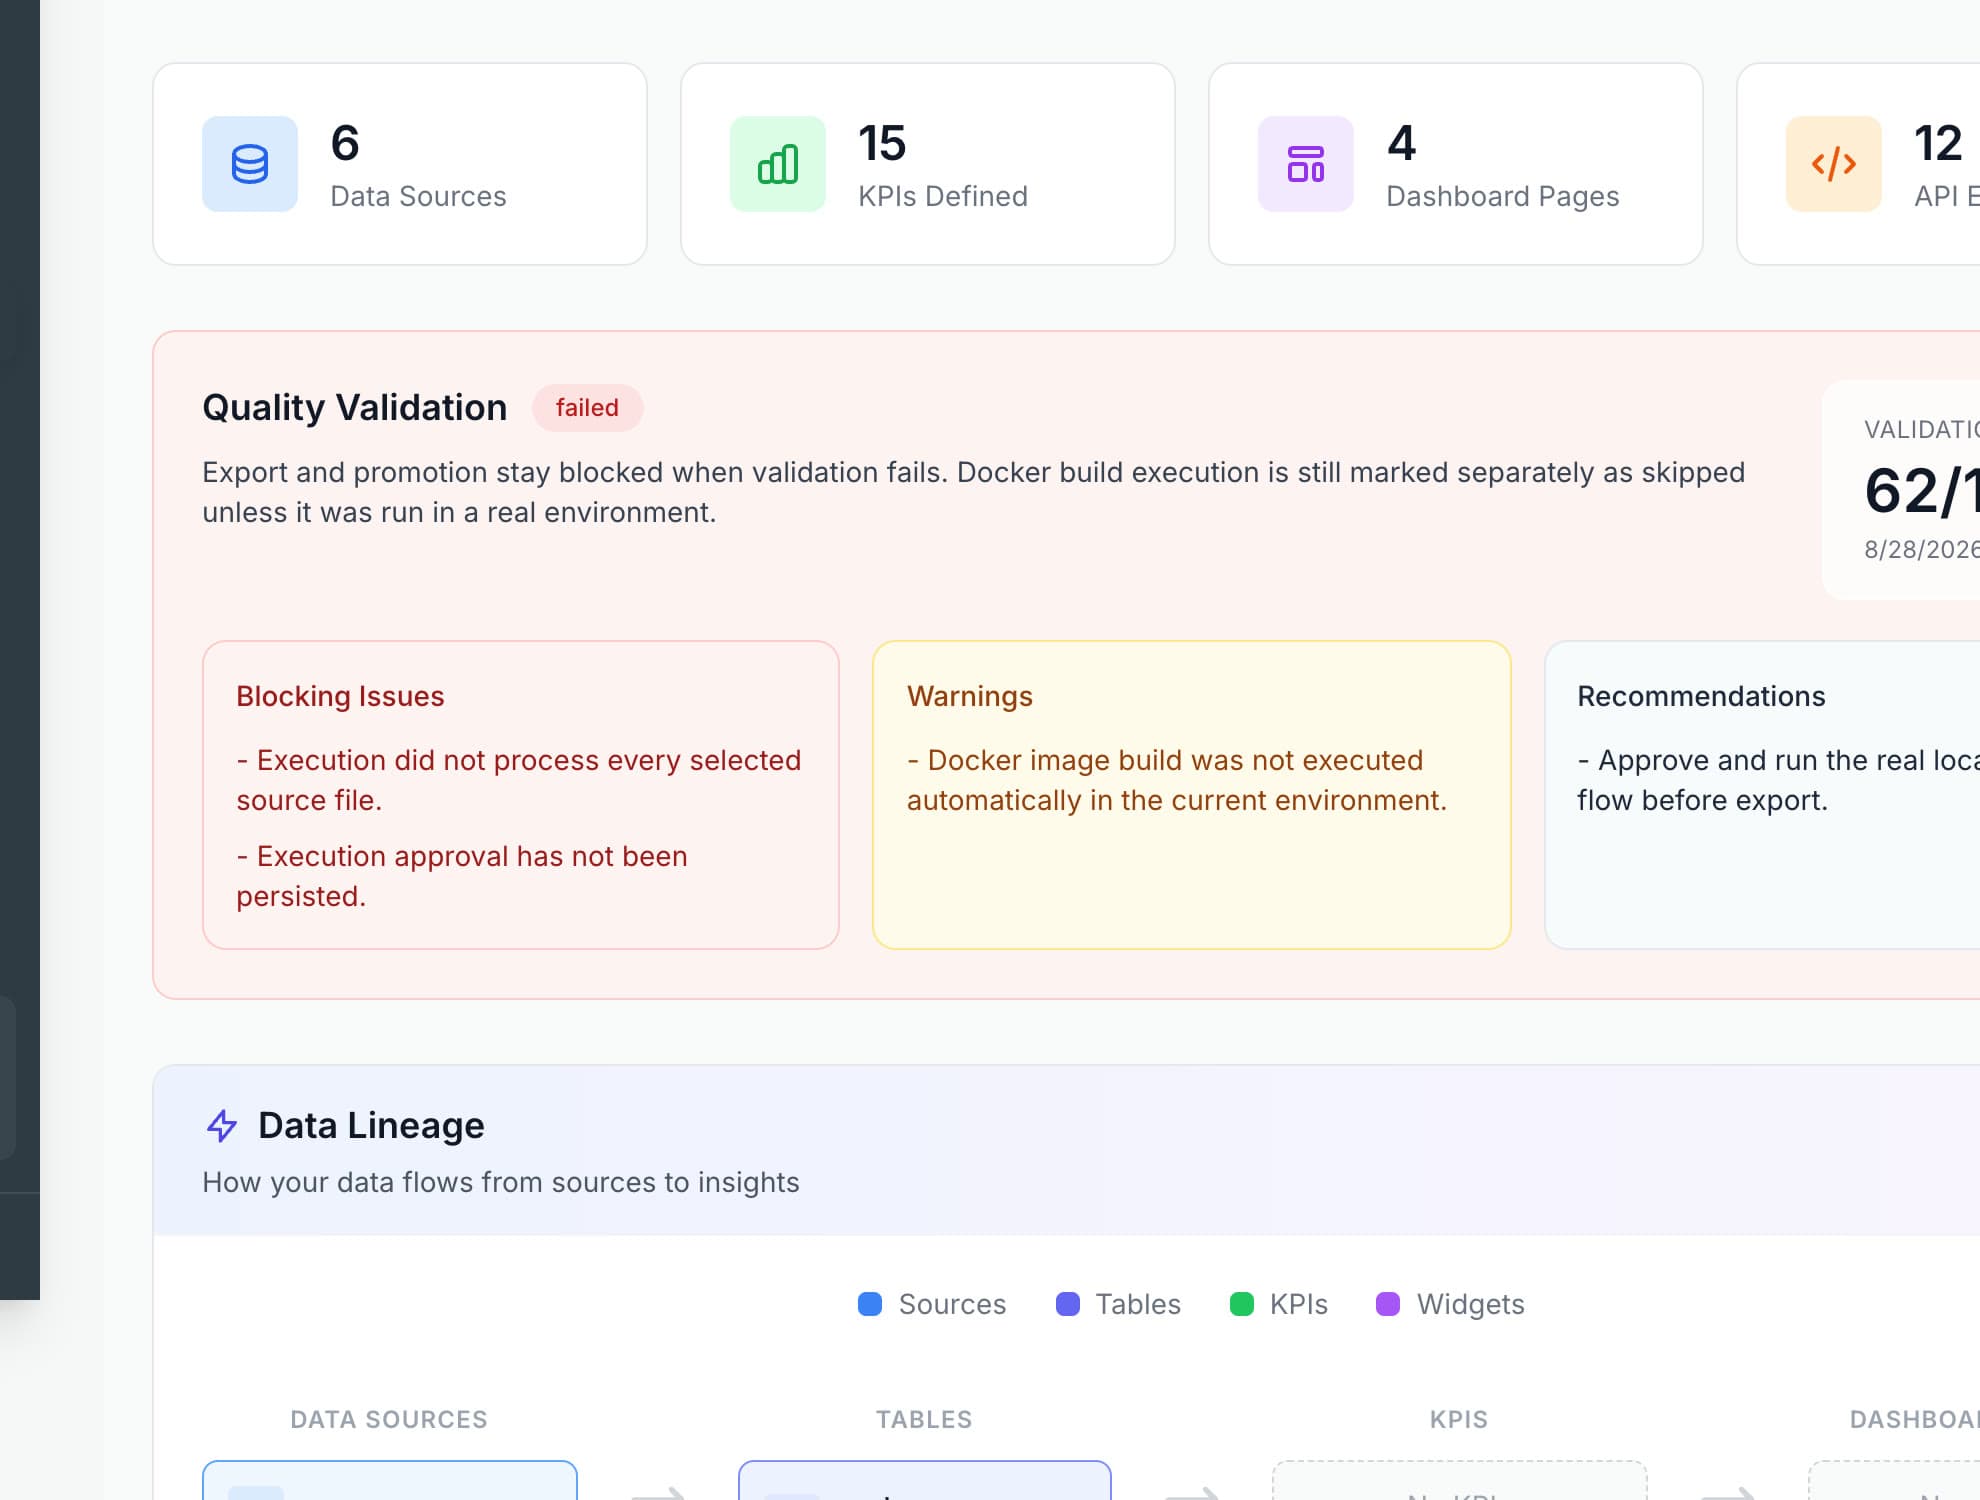Click the purple Widgets legend dot
This screenshot has width=1980, height=1500.
tap(1388, 1304)
